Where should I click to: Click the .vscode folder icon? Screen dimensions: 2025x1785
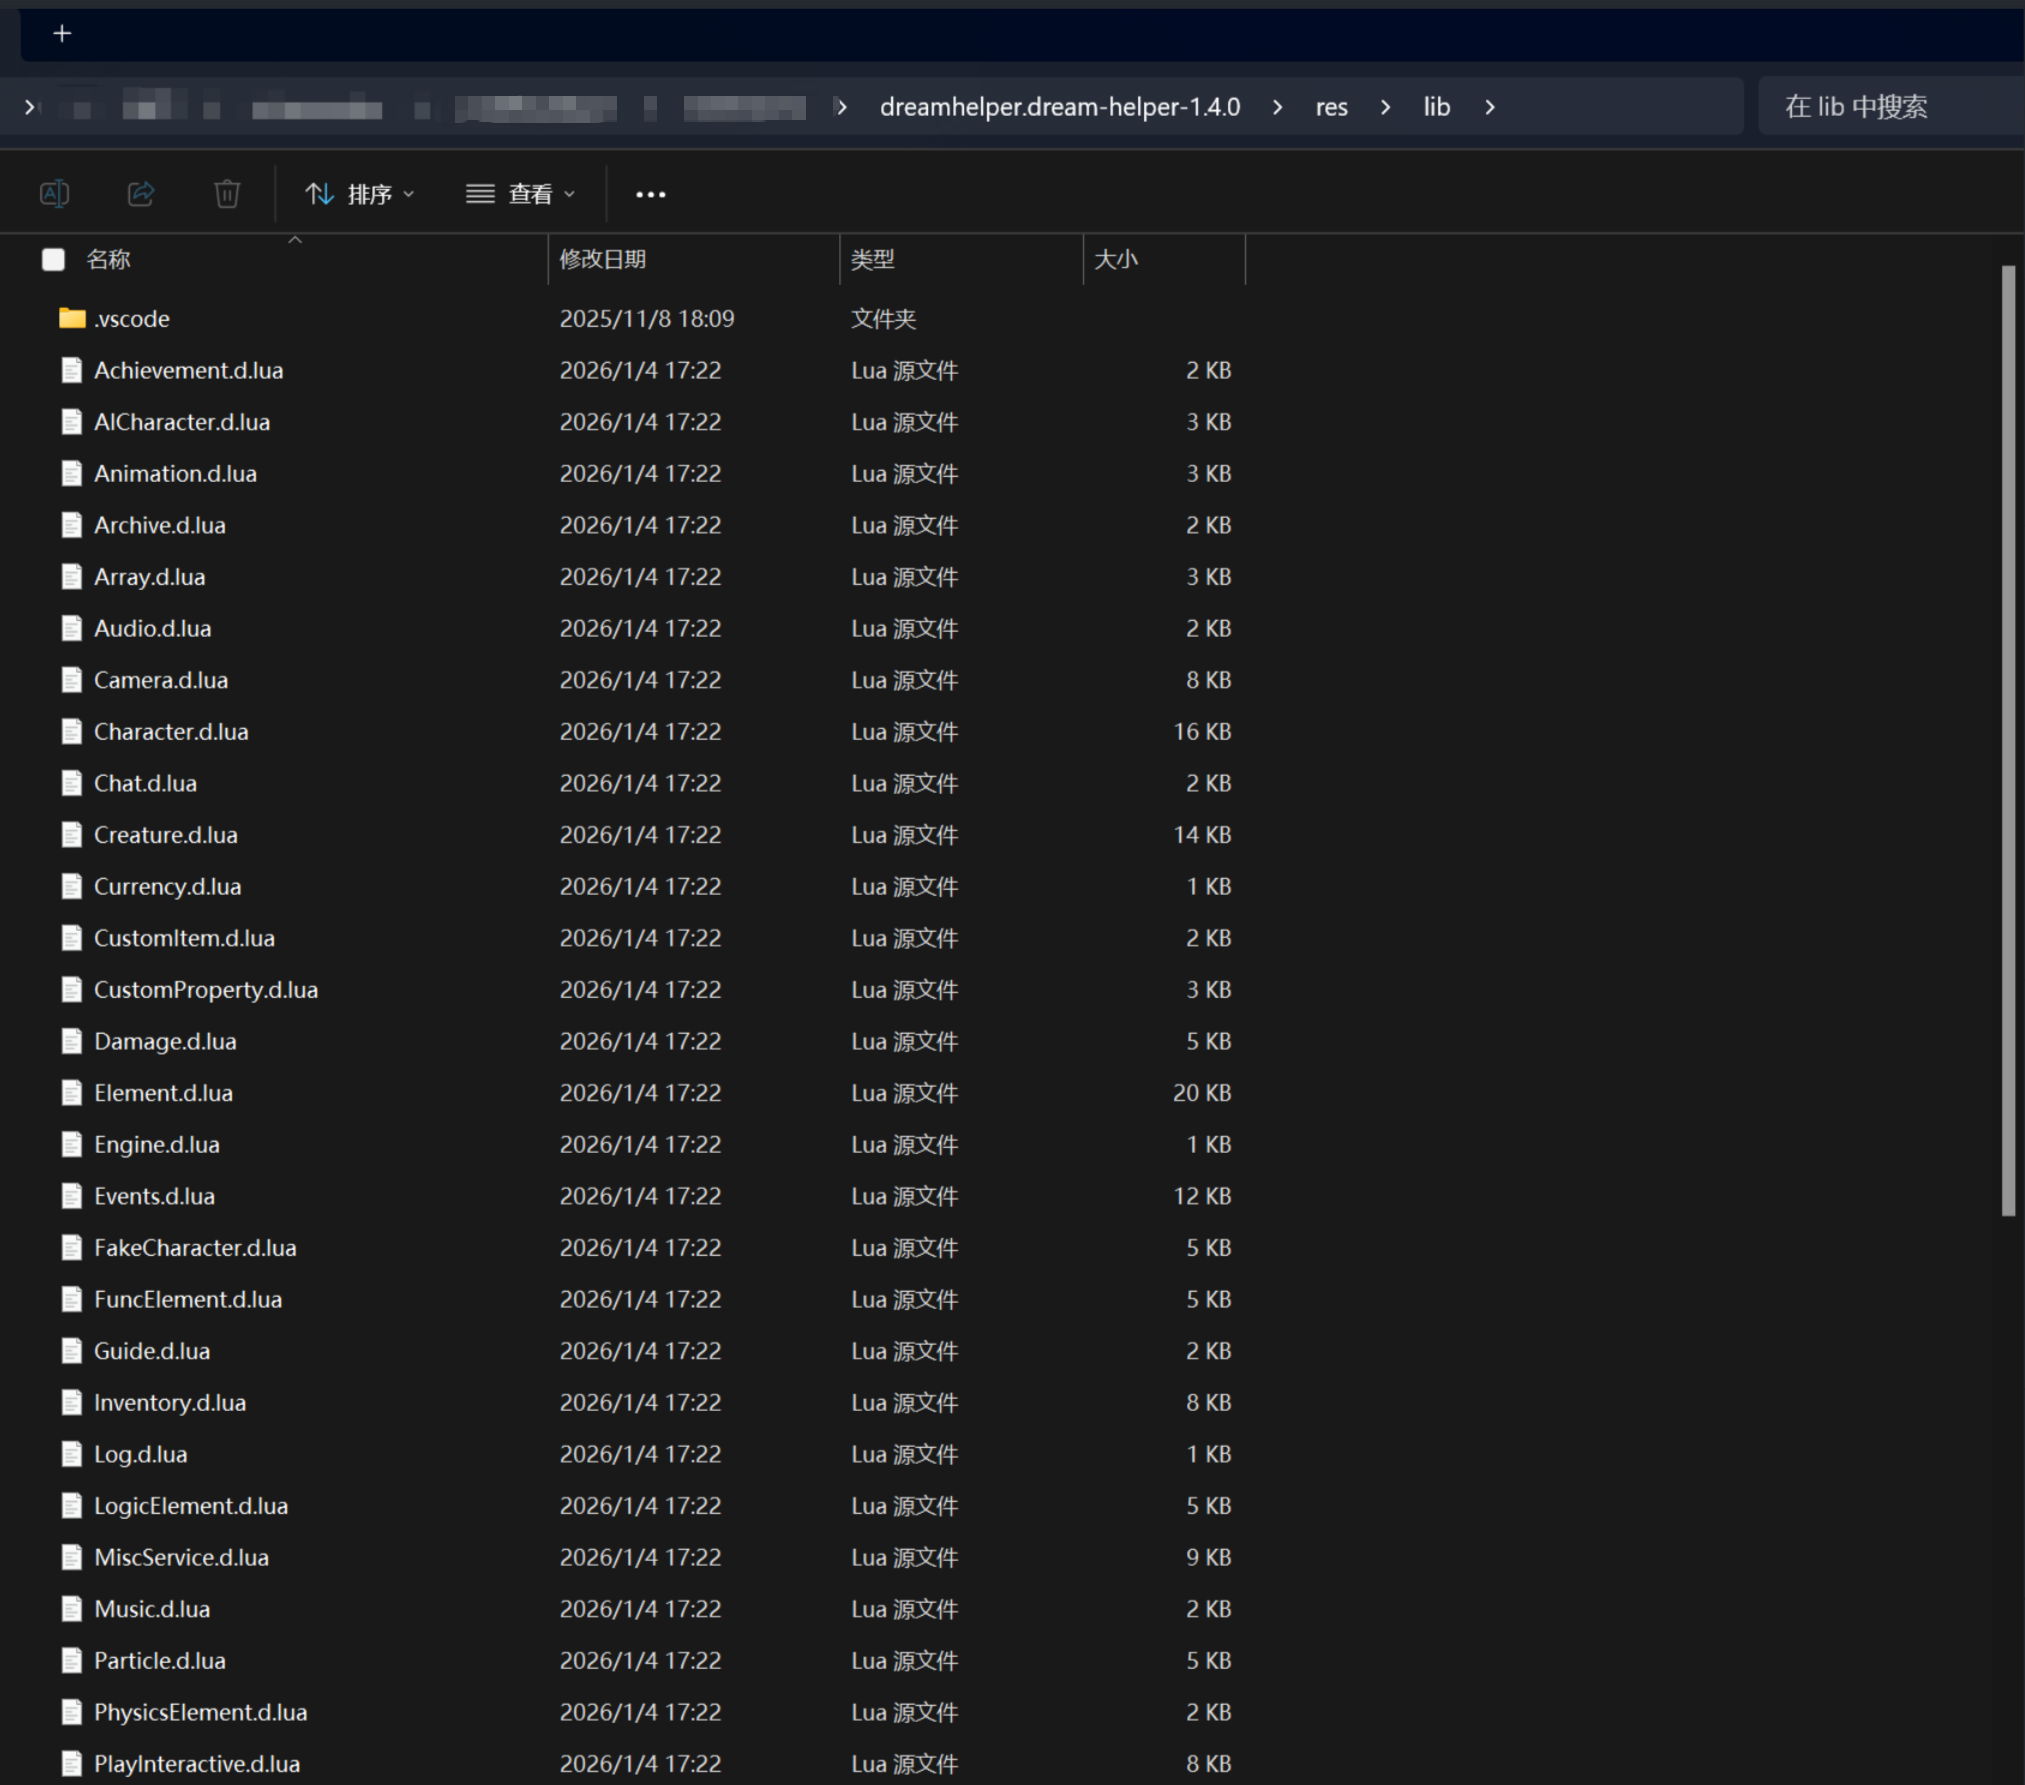pos(72,318)
